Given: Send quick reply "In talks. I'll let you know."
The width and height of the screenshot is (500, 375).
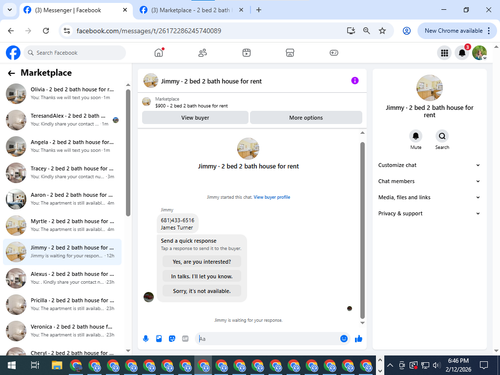Looking at the screenshot, I should tap(202, 276).
